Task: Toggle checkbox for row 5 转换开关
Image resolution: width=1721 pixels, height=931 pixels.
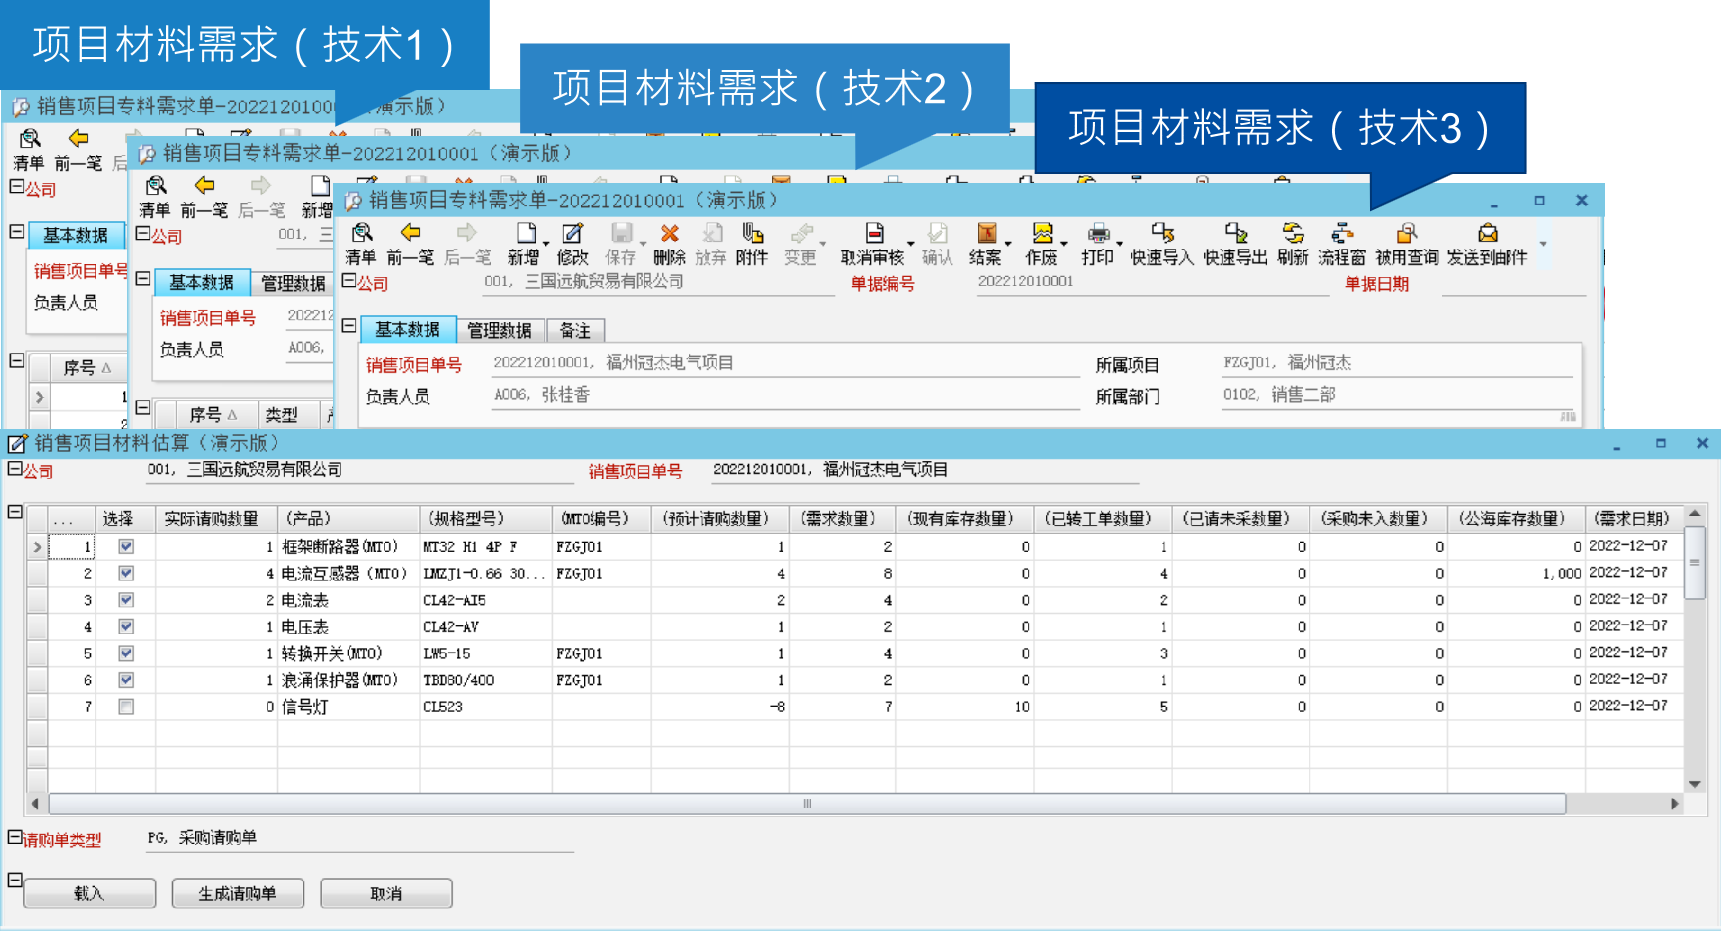Action: coord(126,653)
